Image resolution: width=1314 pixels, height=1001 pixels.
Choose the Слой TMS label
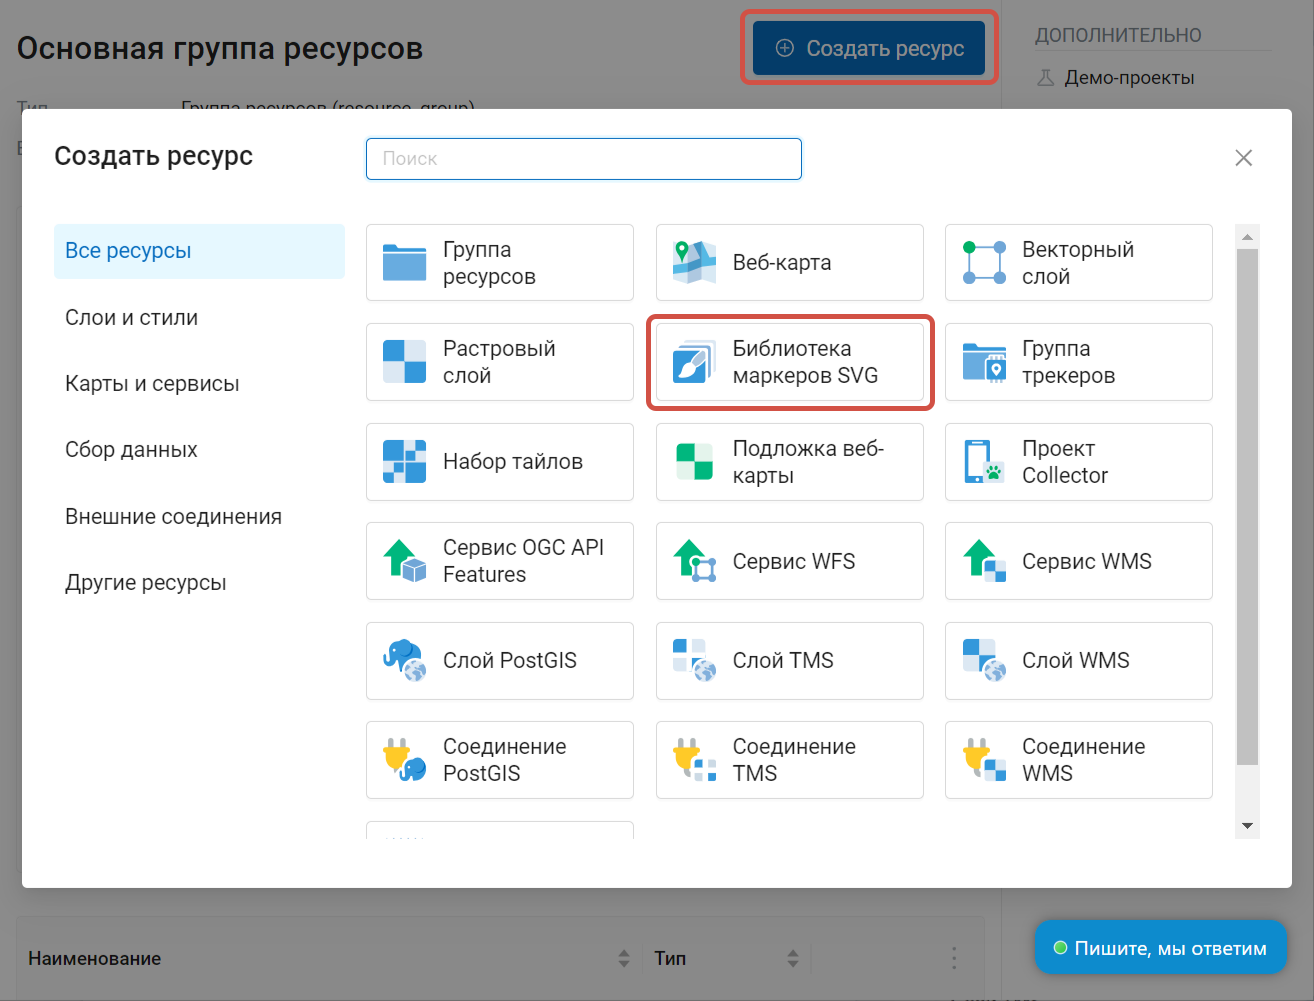coord(783,661)
